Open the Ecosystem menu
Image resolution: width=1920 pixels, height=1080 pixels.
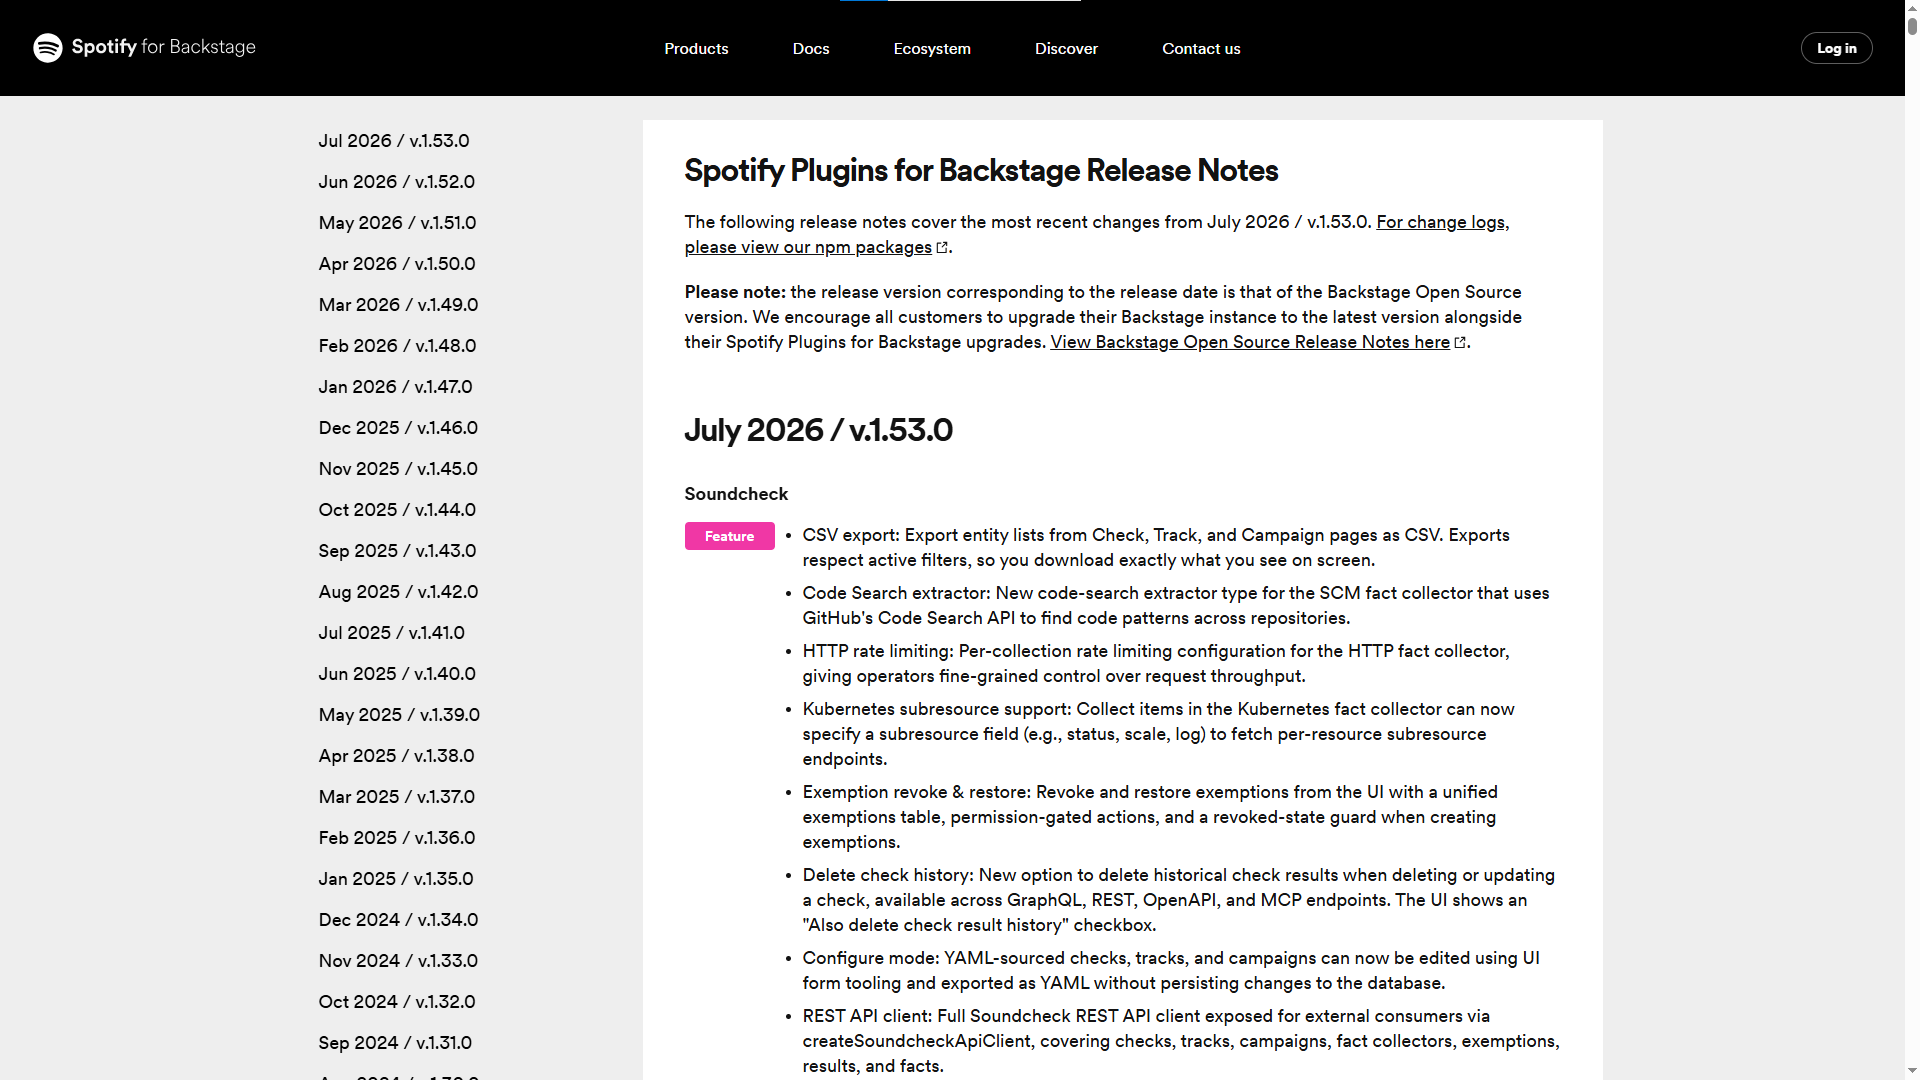(932, 48)
